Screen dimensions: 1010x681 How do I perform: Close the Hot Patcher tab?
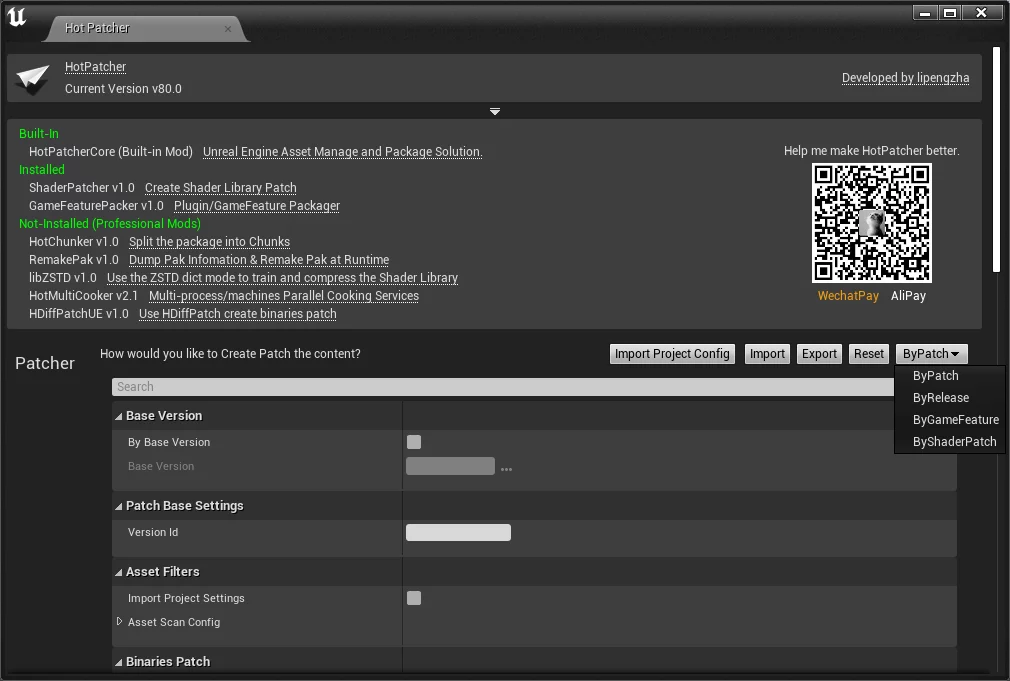[228, 29]
